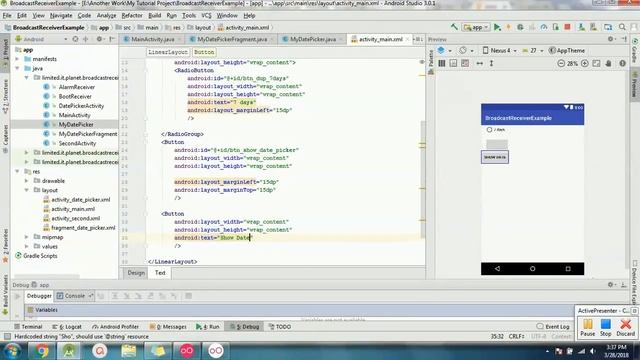Click the Button breadcrumb in editor
This screenshot has height=360, width=640.
point(204,52)
